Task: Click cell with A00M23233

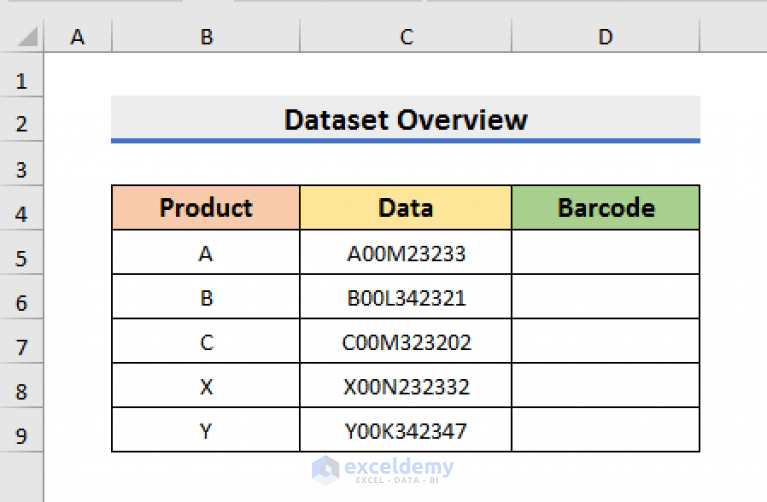Action: 406,252
